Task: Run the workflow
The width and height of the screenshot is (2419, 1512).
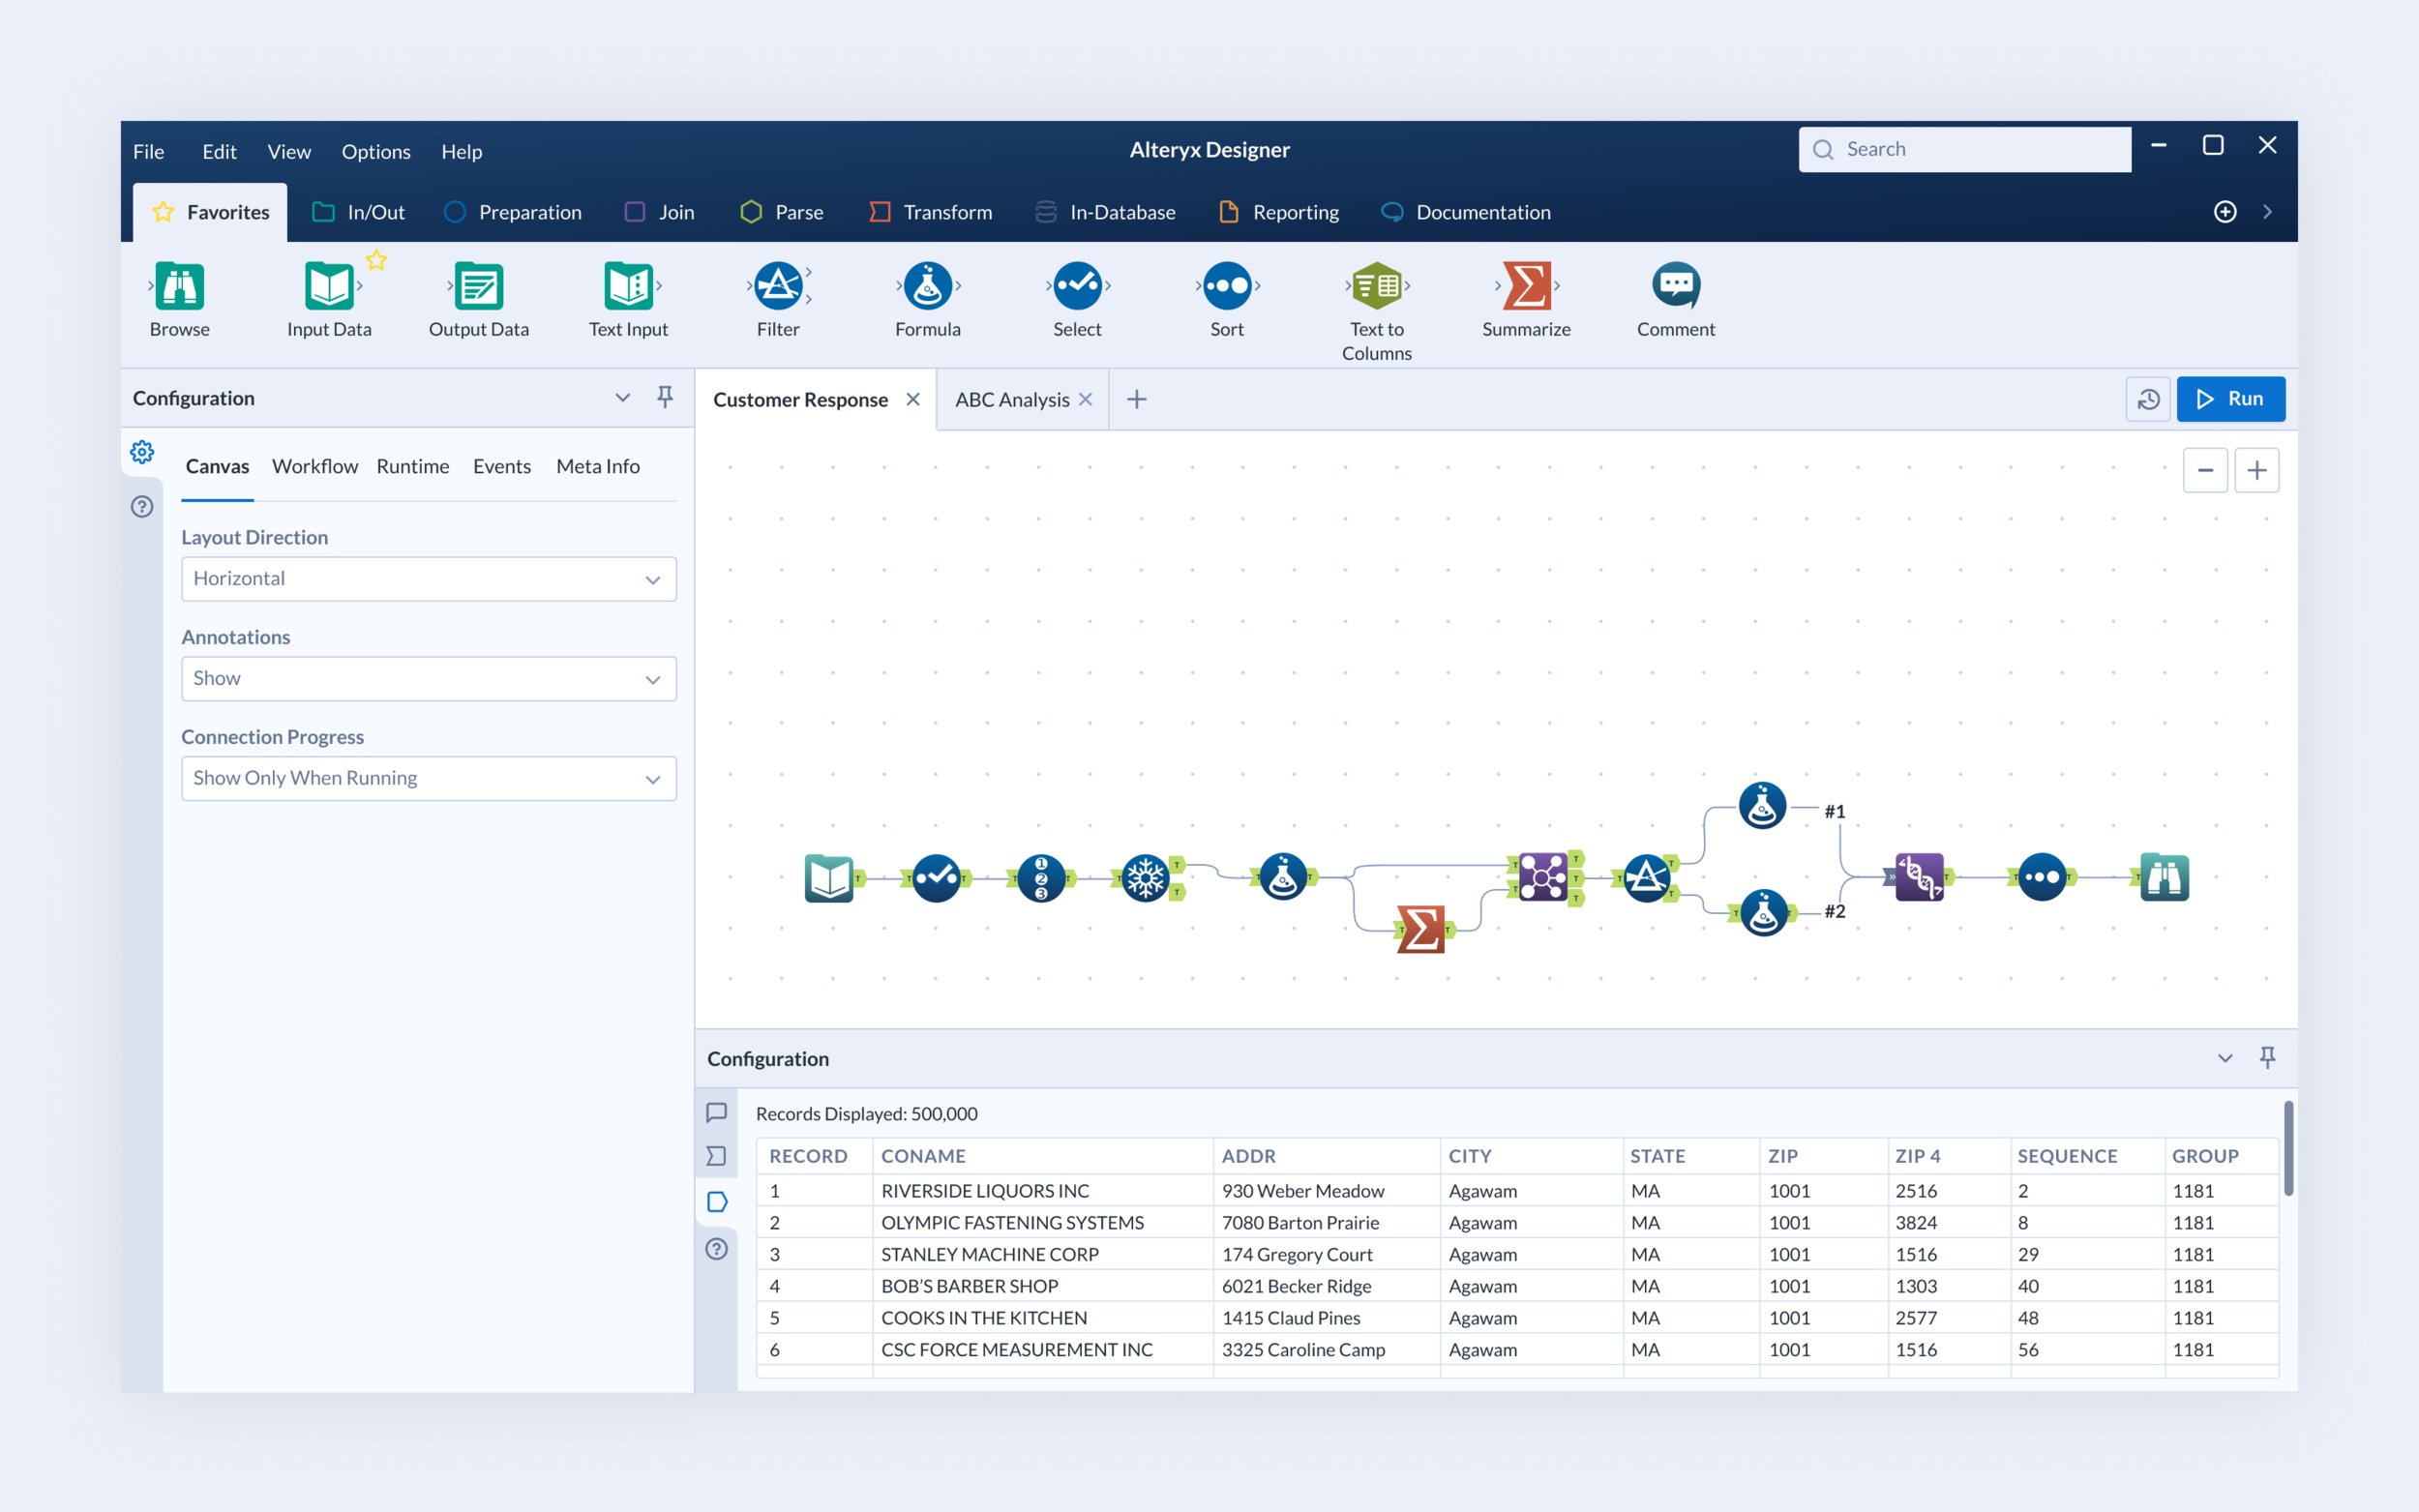Action: (2231, 399)
